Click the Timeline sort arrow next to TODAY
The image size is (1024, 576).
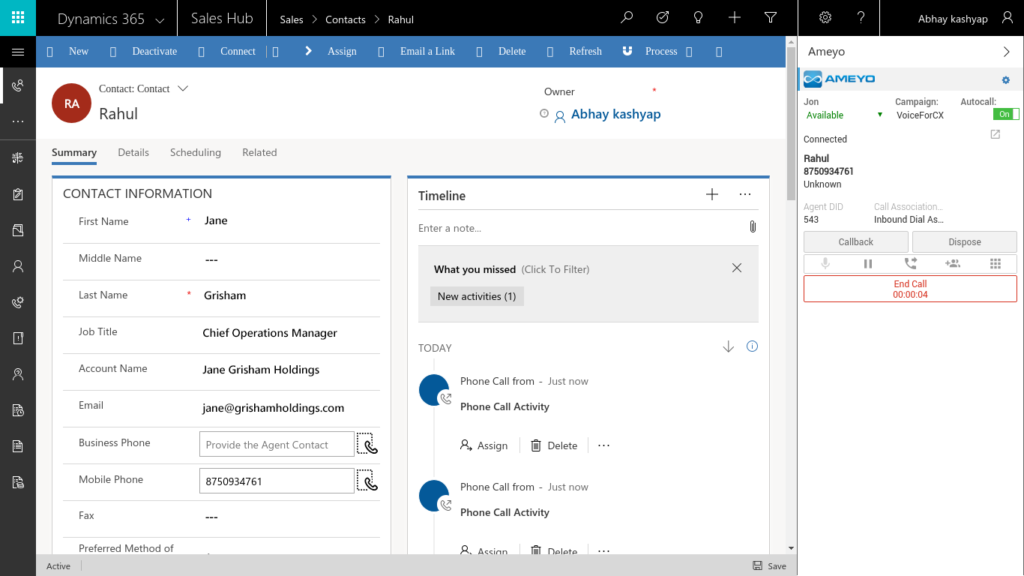click(728, 347)
